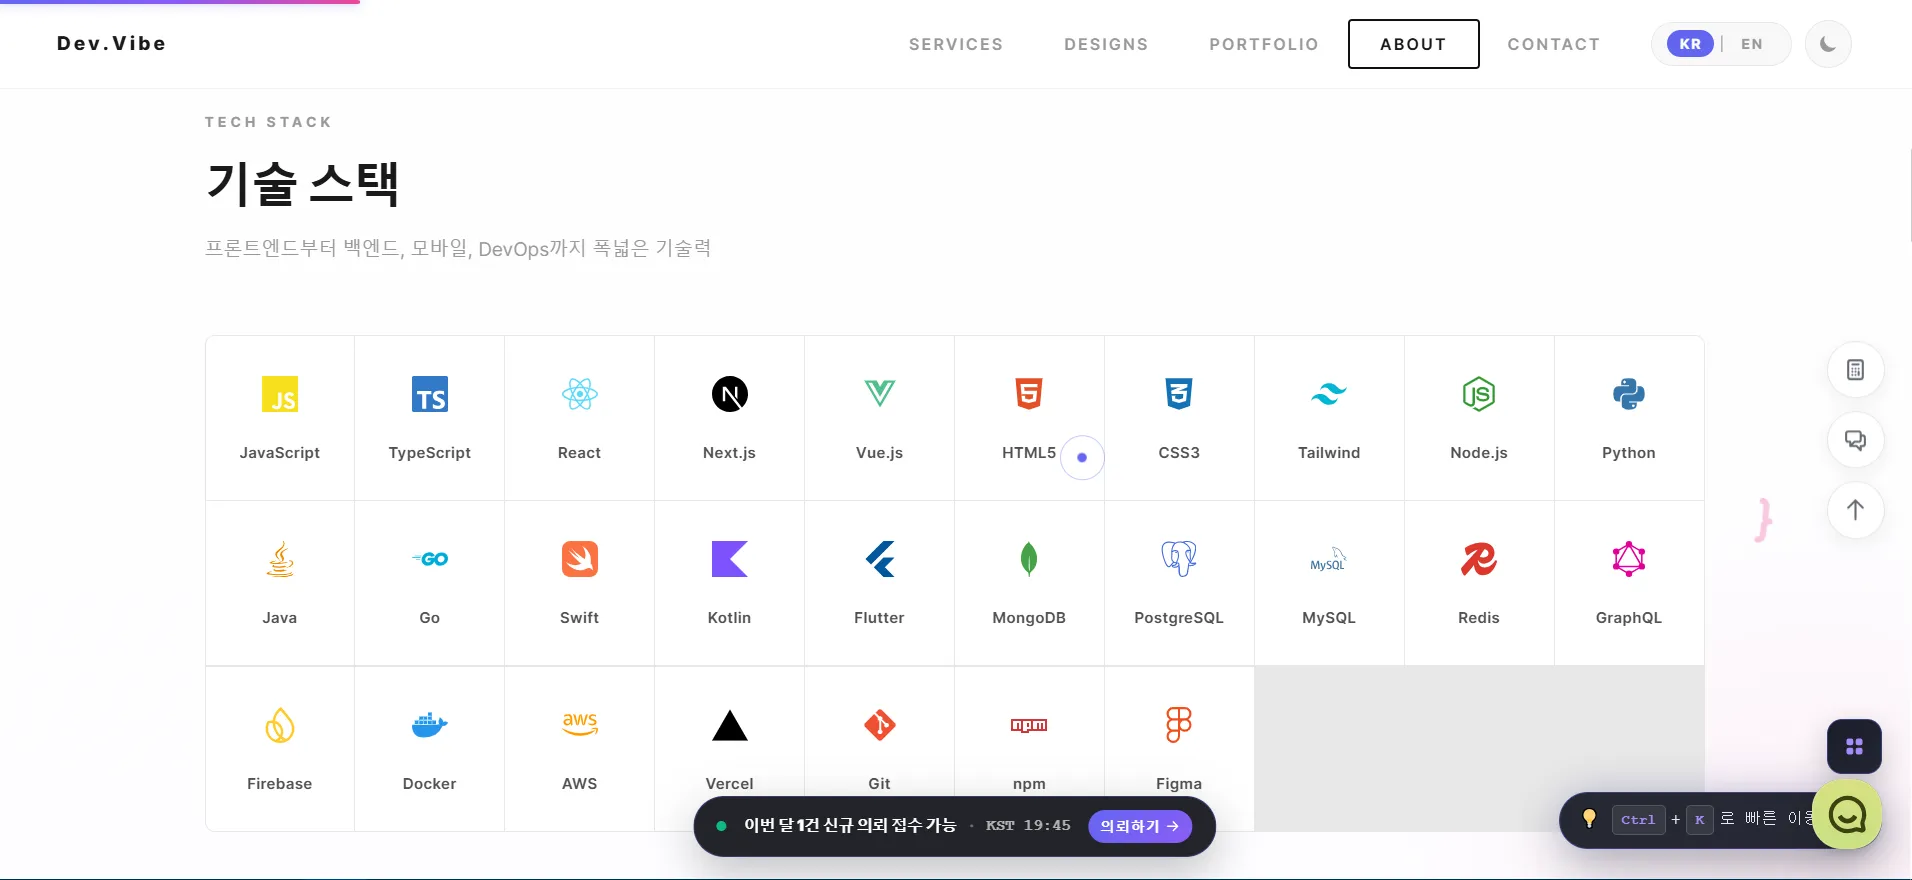Open the chat bubbles floating button
Screen dimensions: 1912x880
pyautogui.click(x=1856, y=440)
